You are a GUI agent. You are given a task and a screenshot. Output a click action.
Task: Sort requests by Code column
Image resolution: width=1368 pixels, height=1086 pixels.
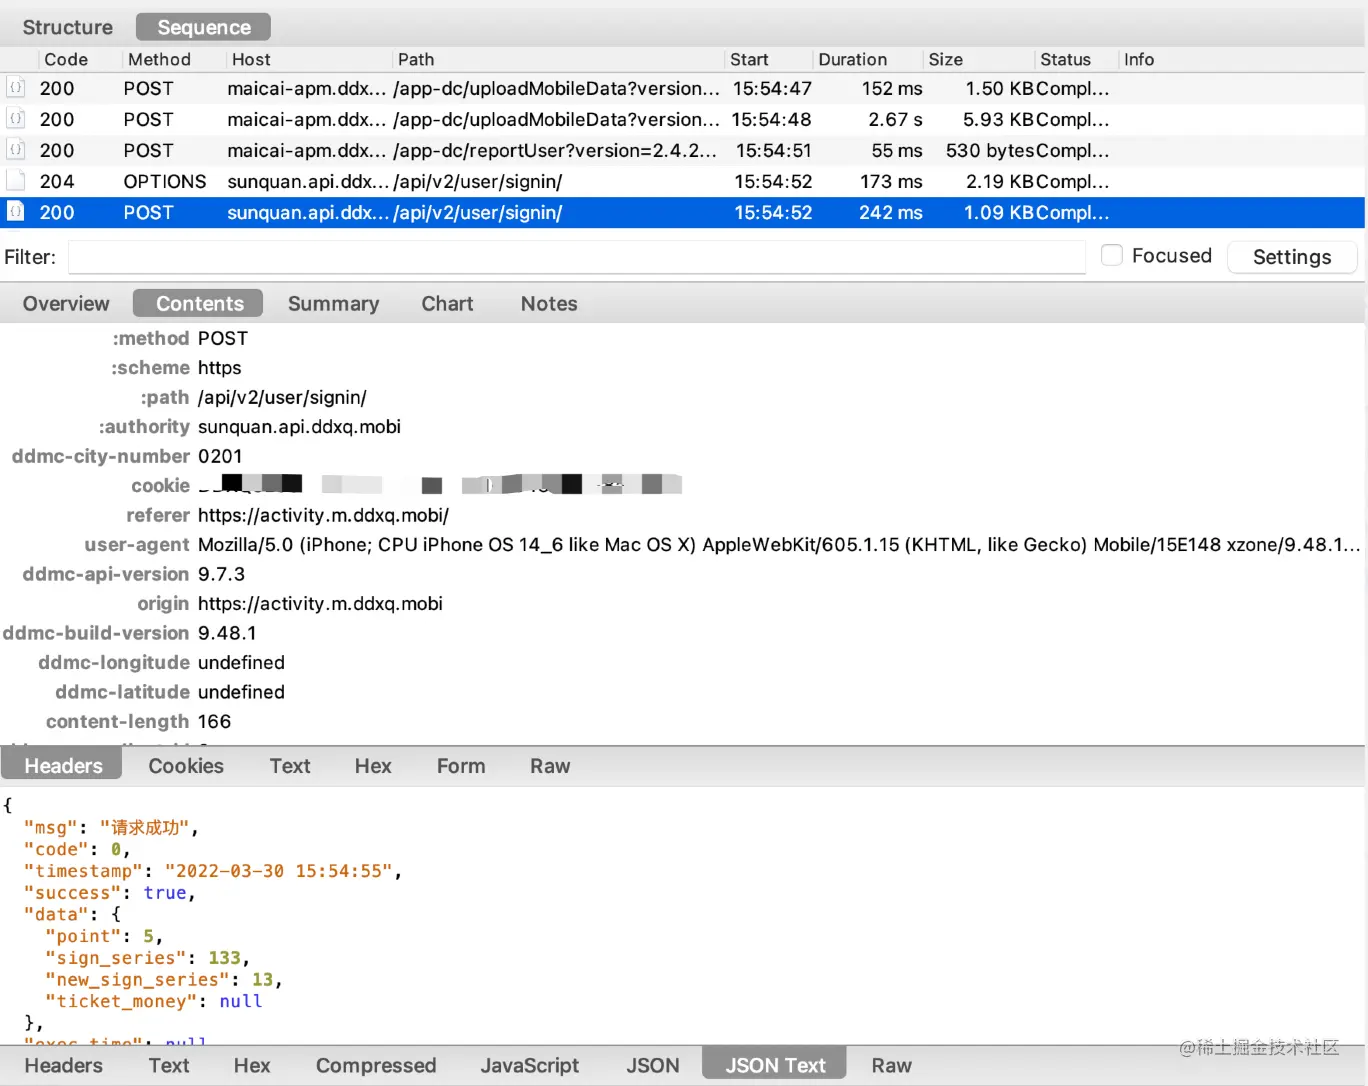pos(66,59)
